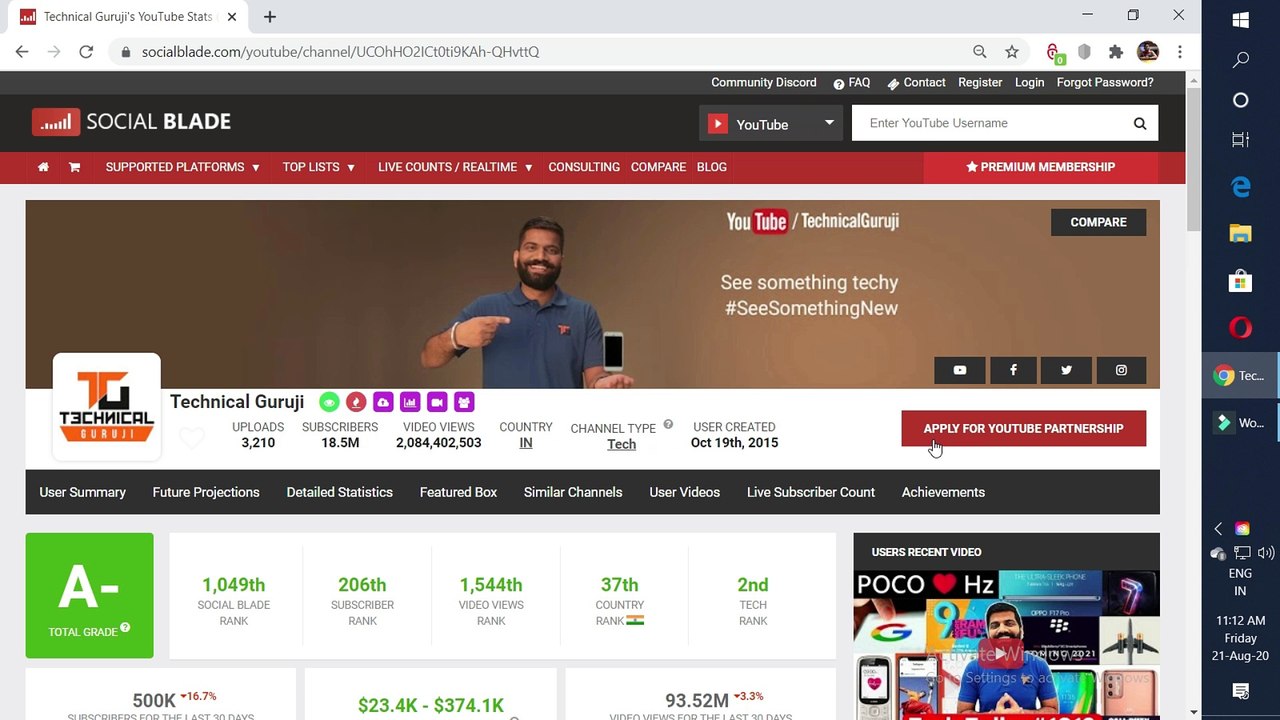Favorite the channel with the heart icon
This screenshot has height=720, width=1280.
pyautogui.click(x=192, y=437)
